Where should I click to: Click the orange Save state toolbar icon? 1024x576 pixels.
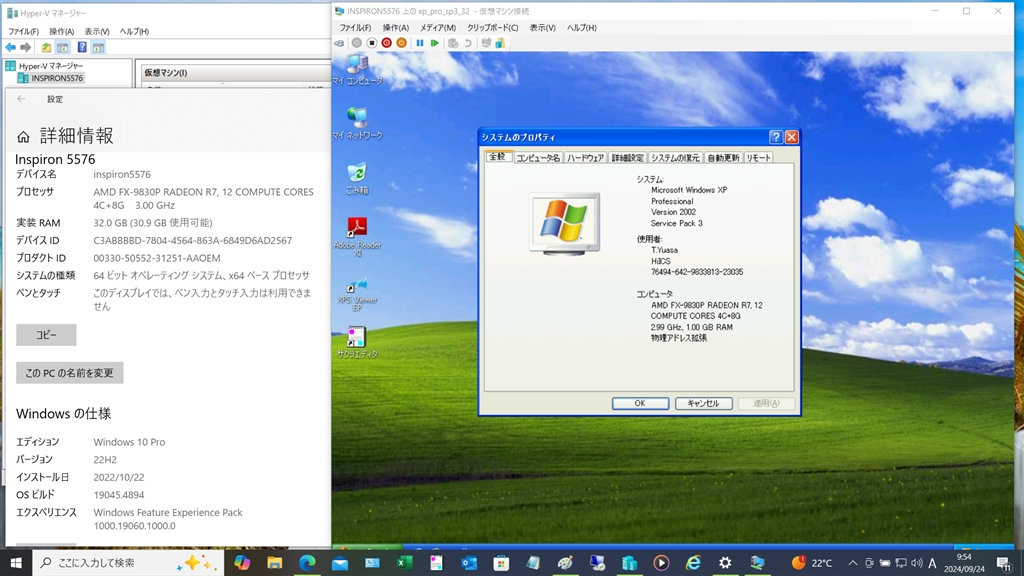click(x=401, y=43)
